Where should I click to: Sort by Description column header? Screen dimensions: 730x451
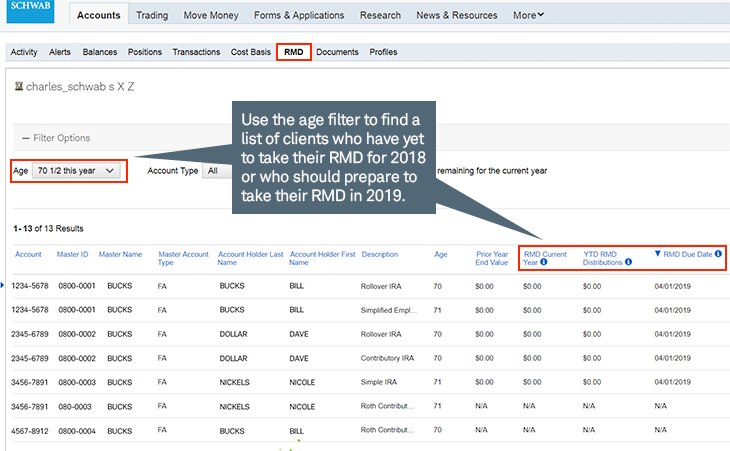pyautogui.click(x=379, y=254)
